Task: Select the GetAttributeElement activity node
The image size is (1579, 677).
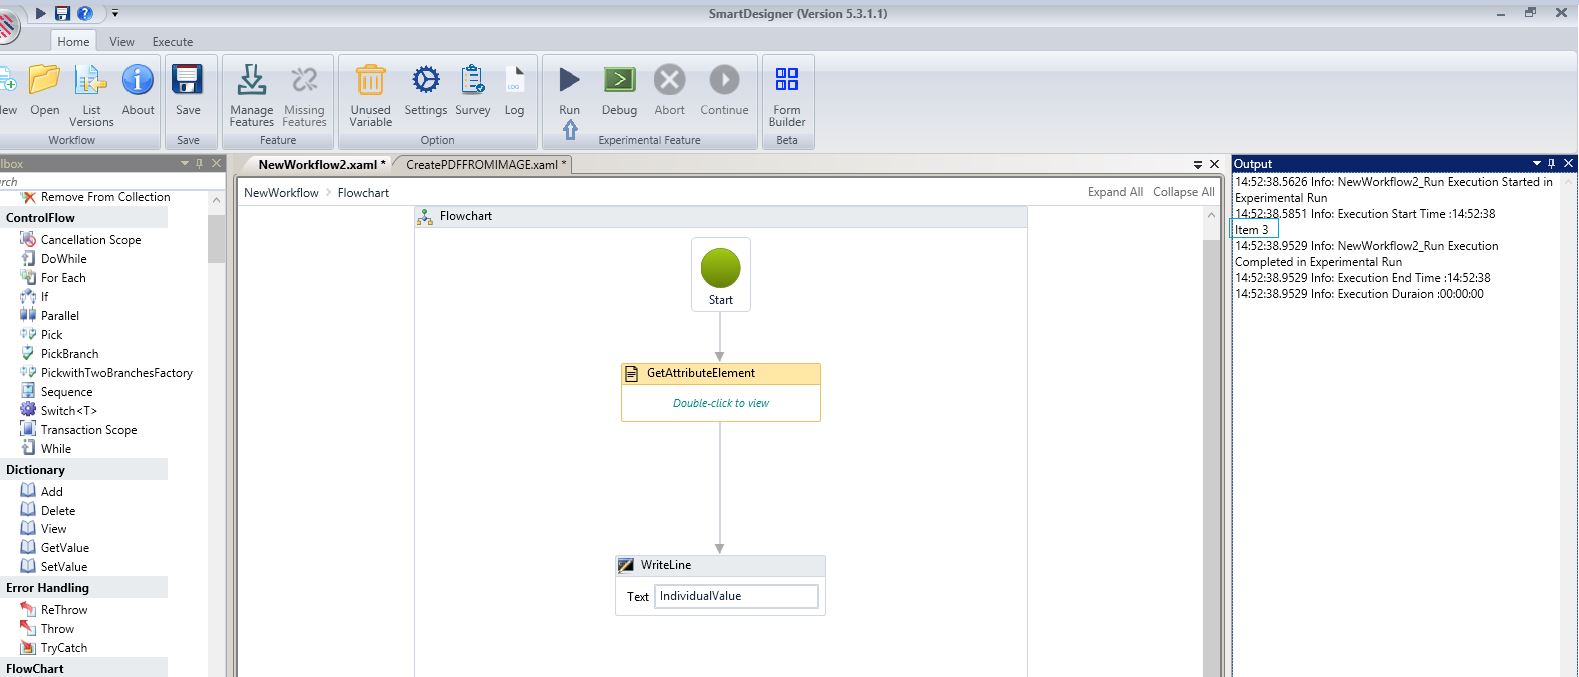Action: [720, 373]
